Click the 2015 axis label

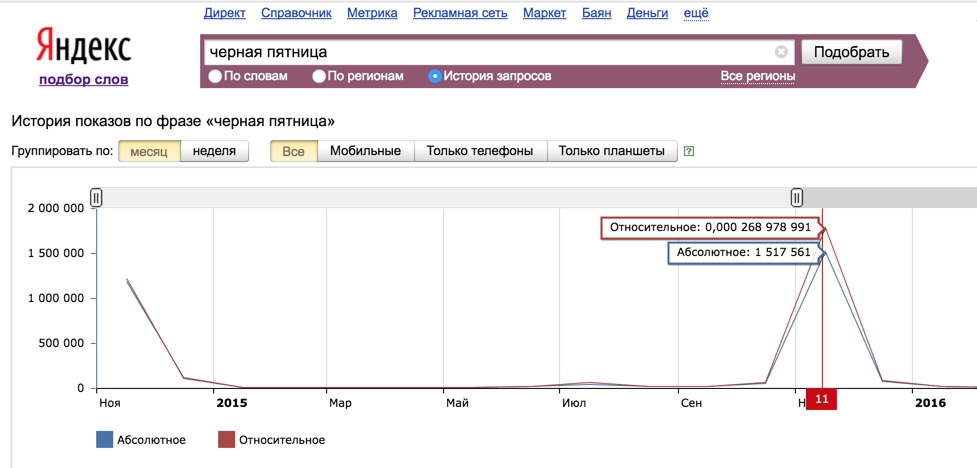(232, 403)
